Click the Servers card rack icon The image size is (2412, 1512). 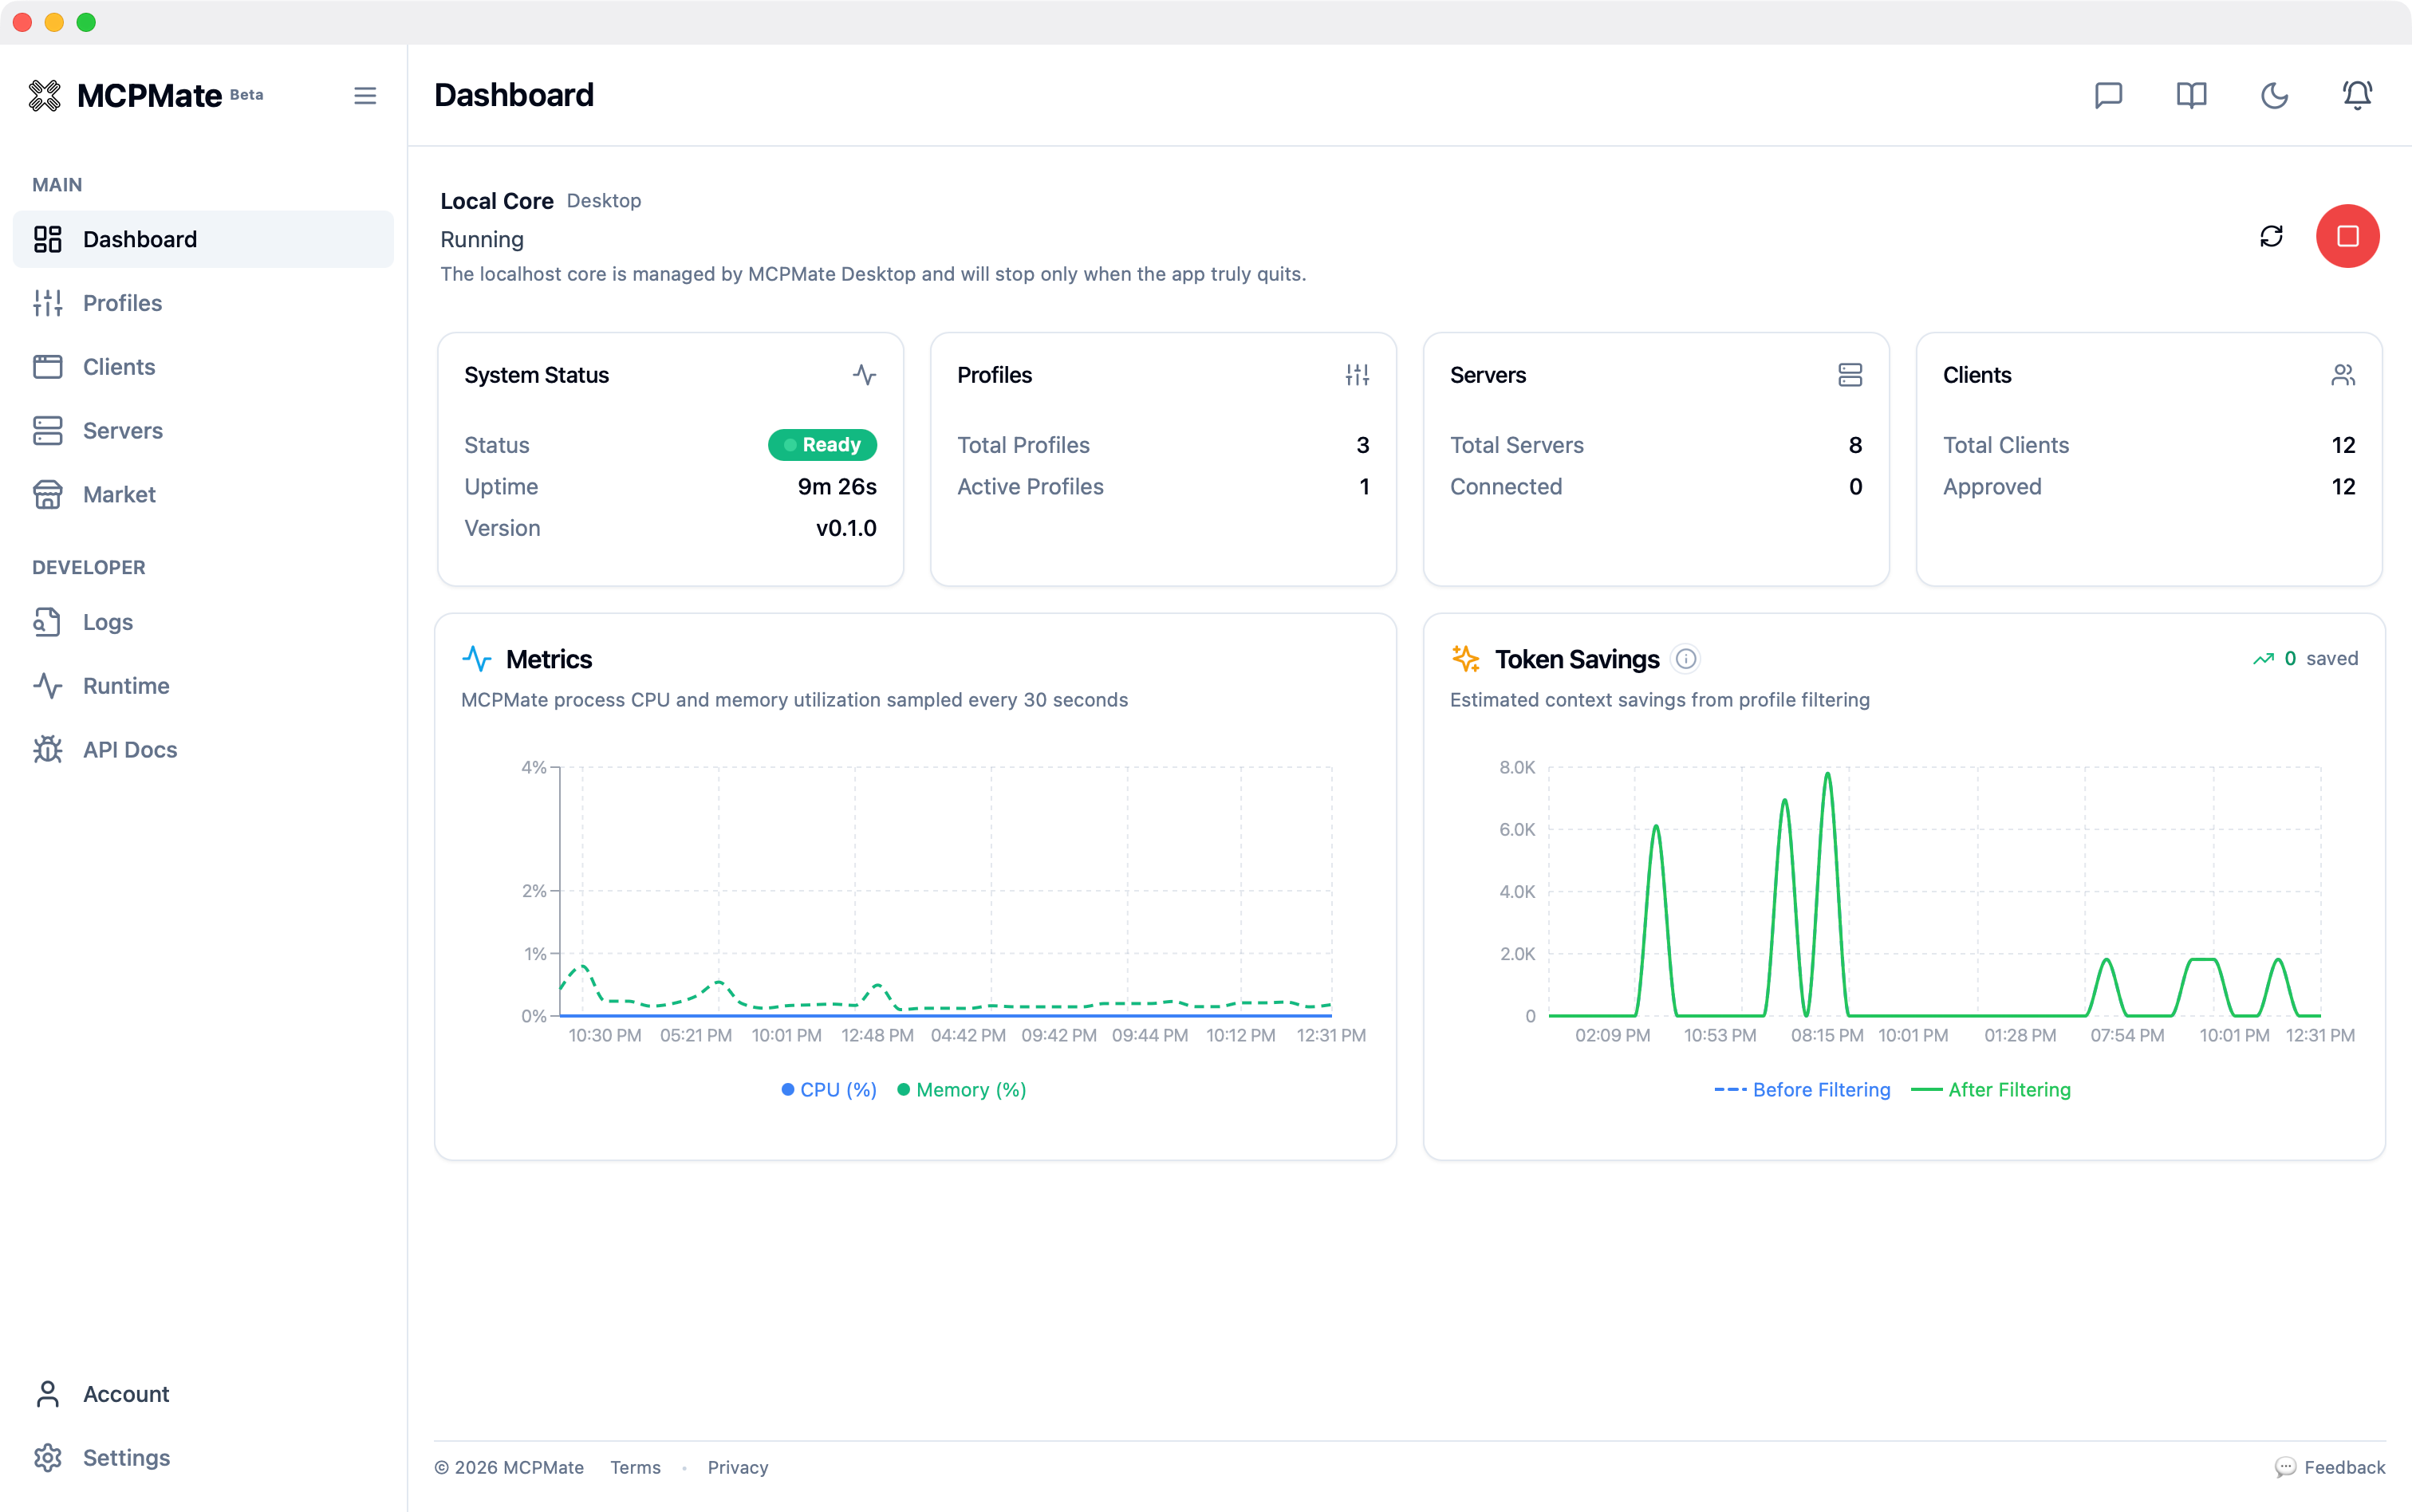1851,375
